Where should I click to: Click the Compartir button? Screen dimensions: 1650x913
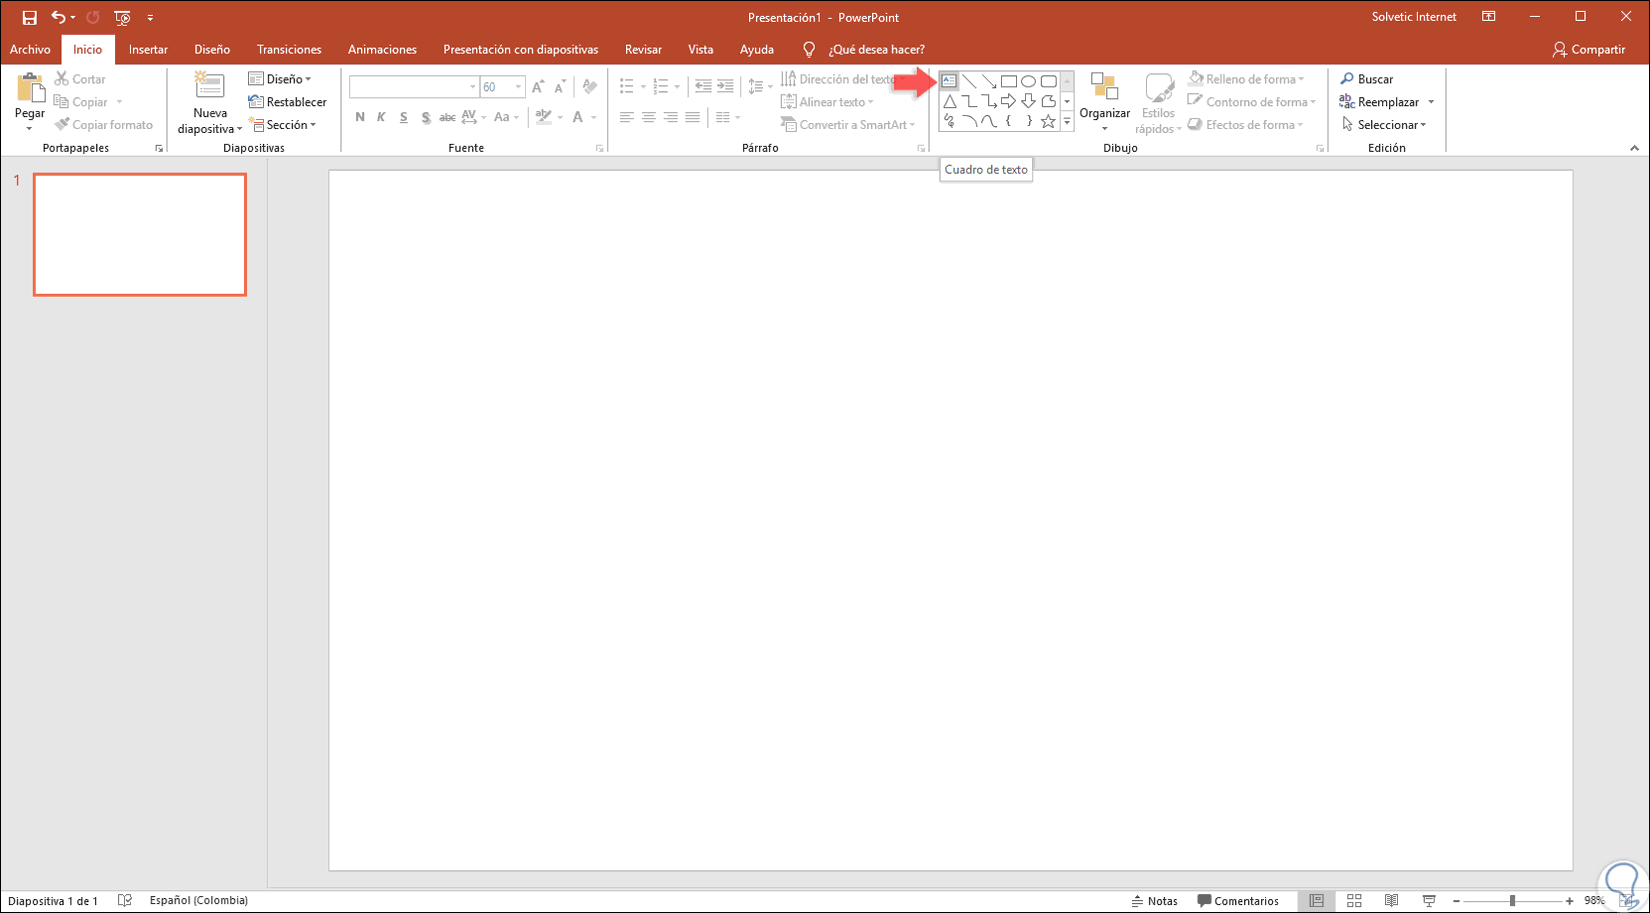1588,49
